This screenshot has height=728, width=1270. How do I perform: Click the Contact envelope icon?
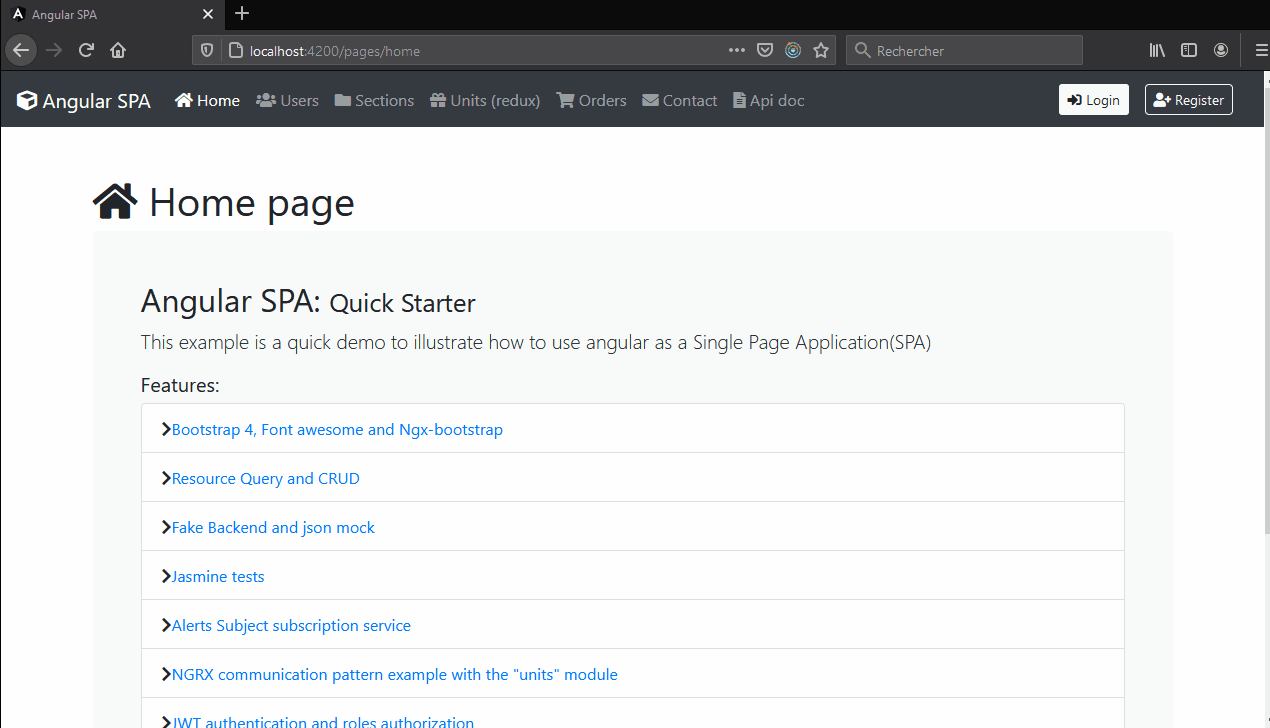tap(651, 99)
